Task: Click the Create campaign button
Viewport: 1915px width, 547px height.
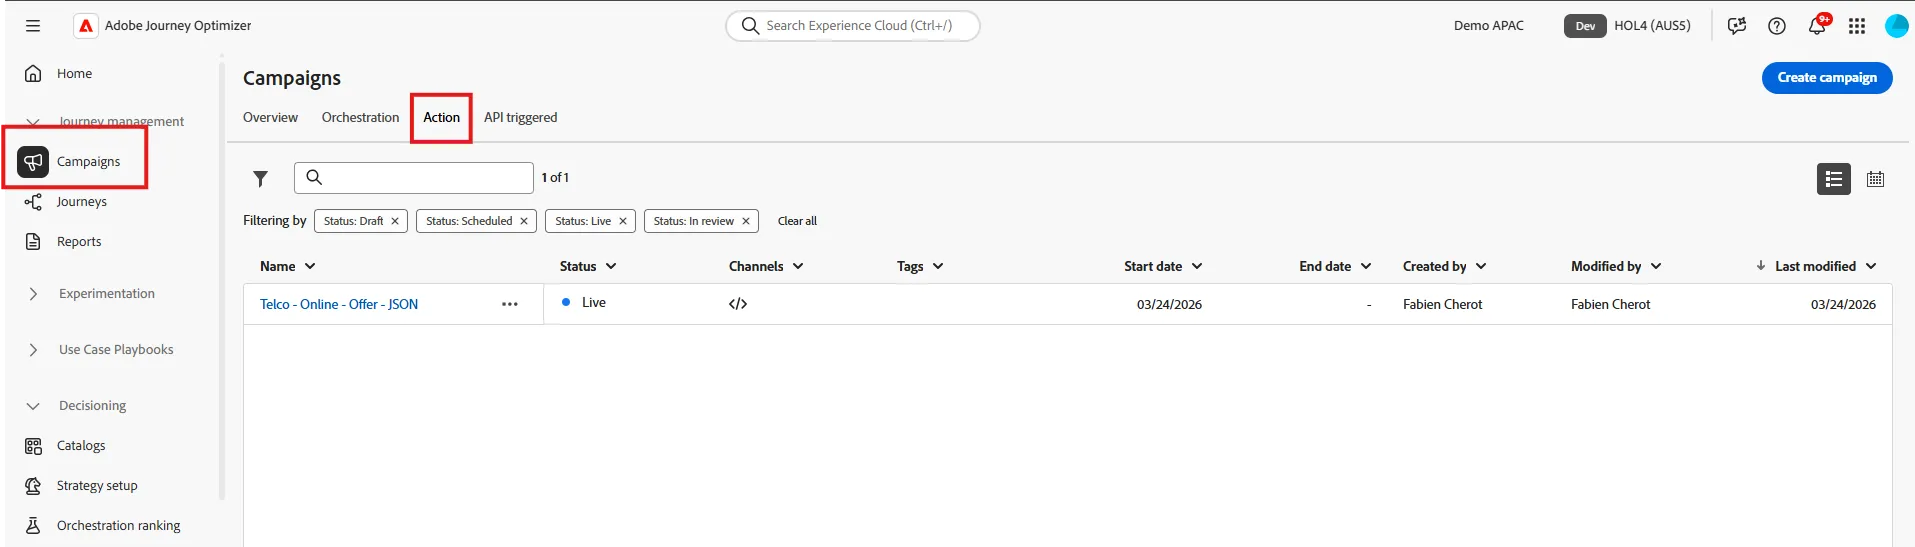Action: pyautogui.click(x=1826, y=77)
